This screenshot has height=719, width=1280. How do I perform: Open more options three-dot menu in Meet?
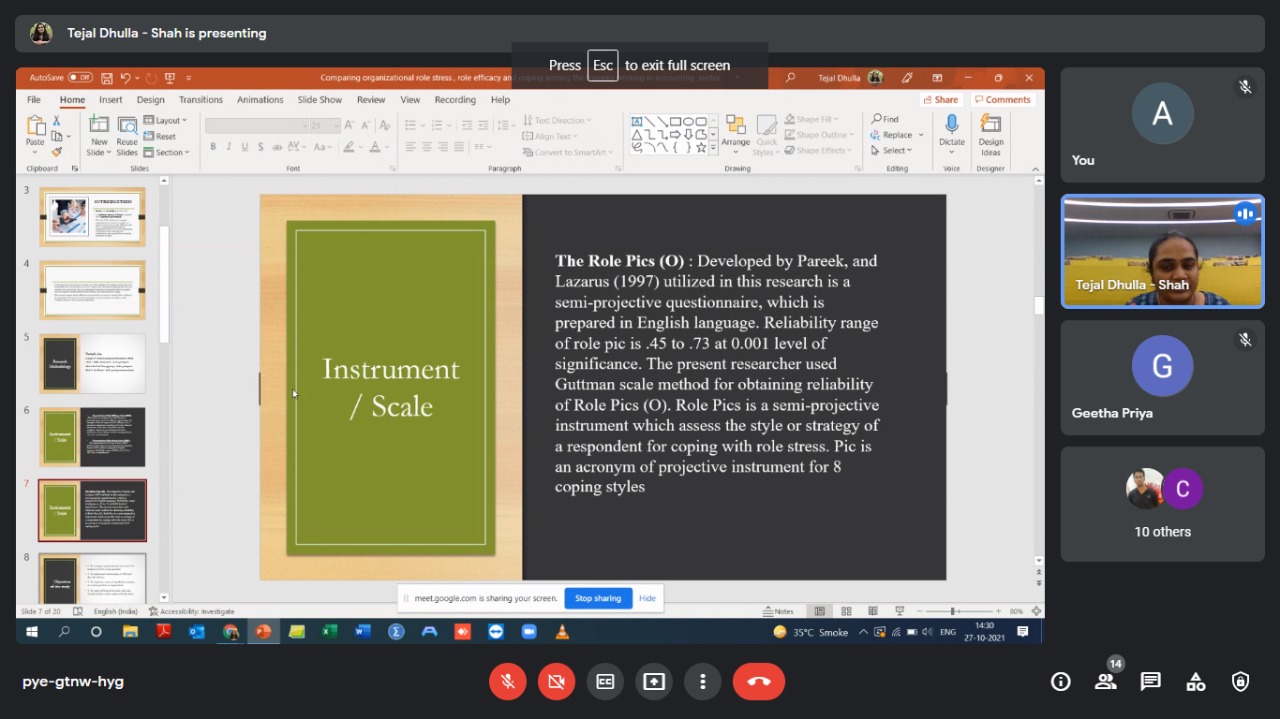coord(703,681)
